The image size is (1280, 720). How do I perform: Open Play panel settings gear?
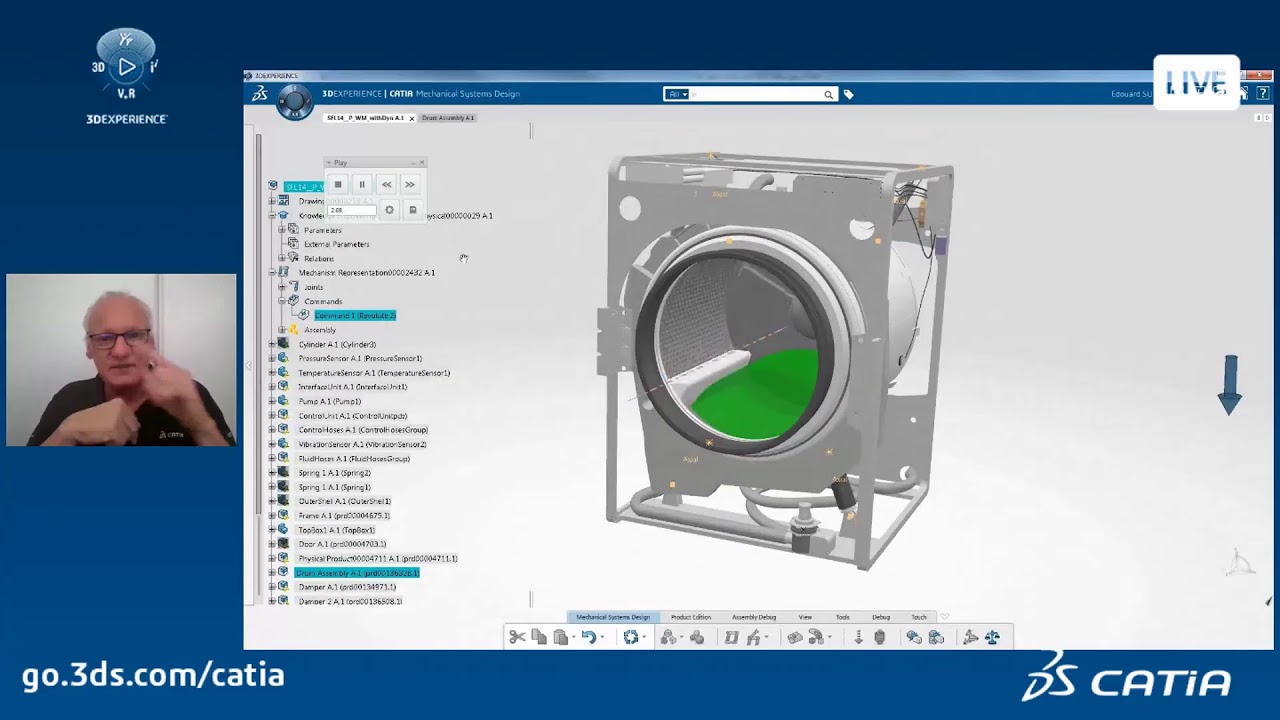tap(389, 210)
